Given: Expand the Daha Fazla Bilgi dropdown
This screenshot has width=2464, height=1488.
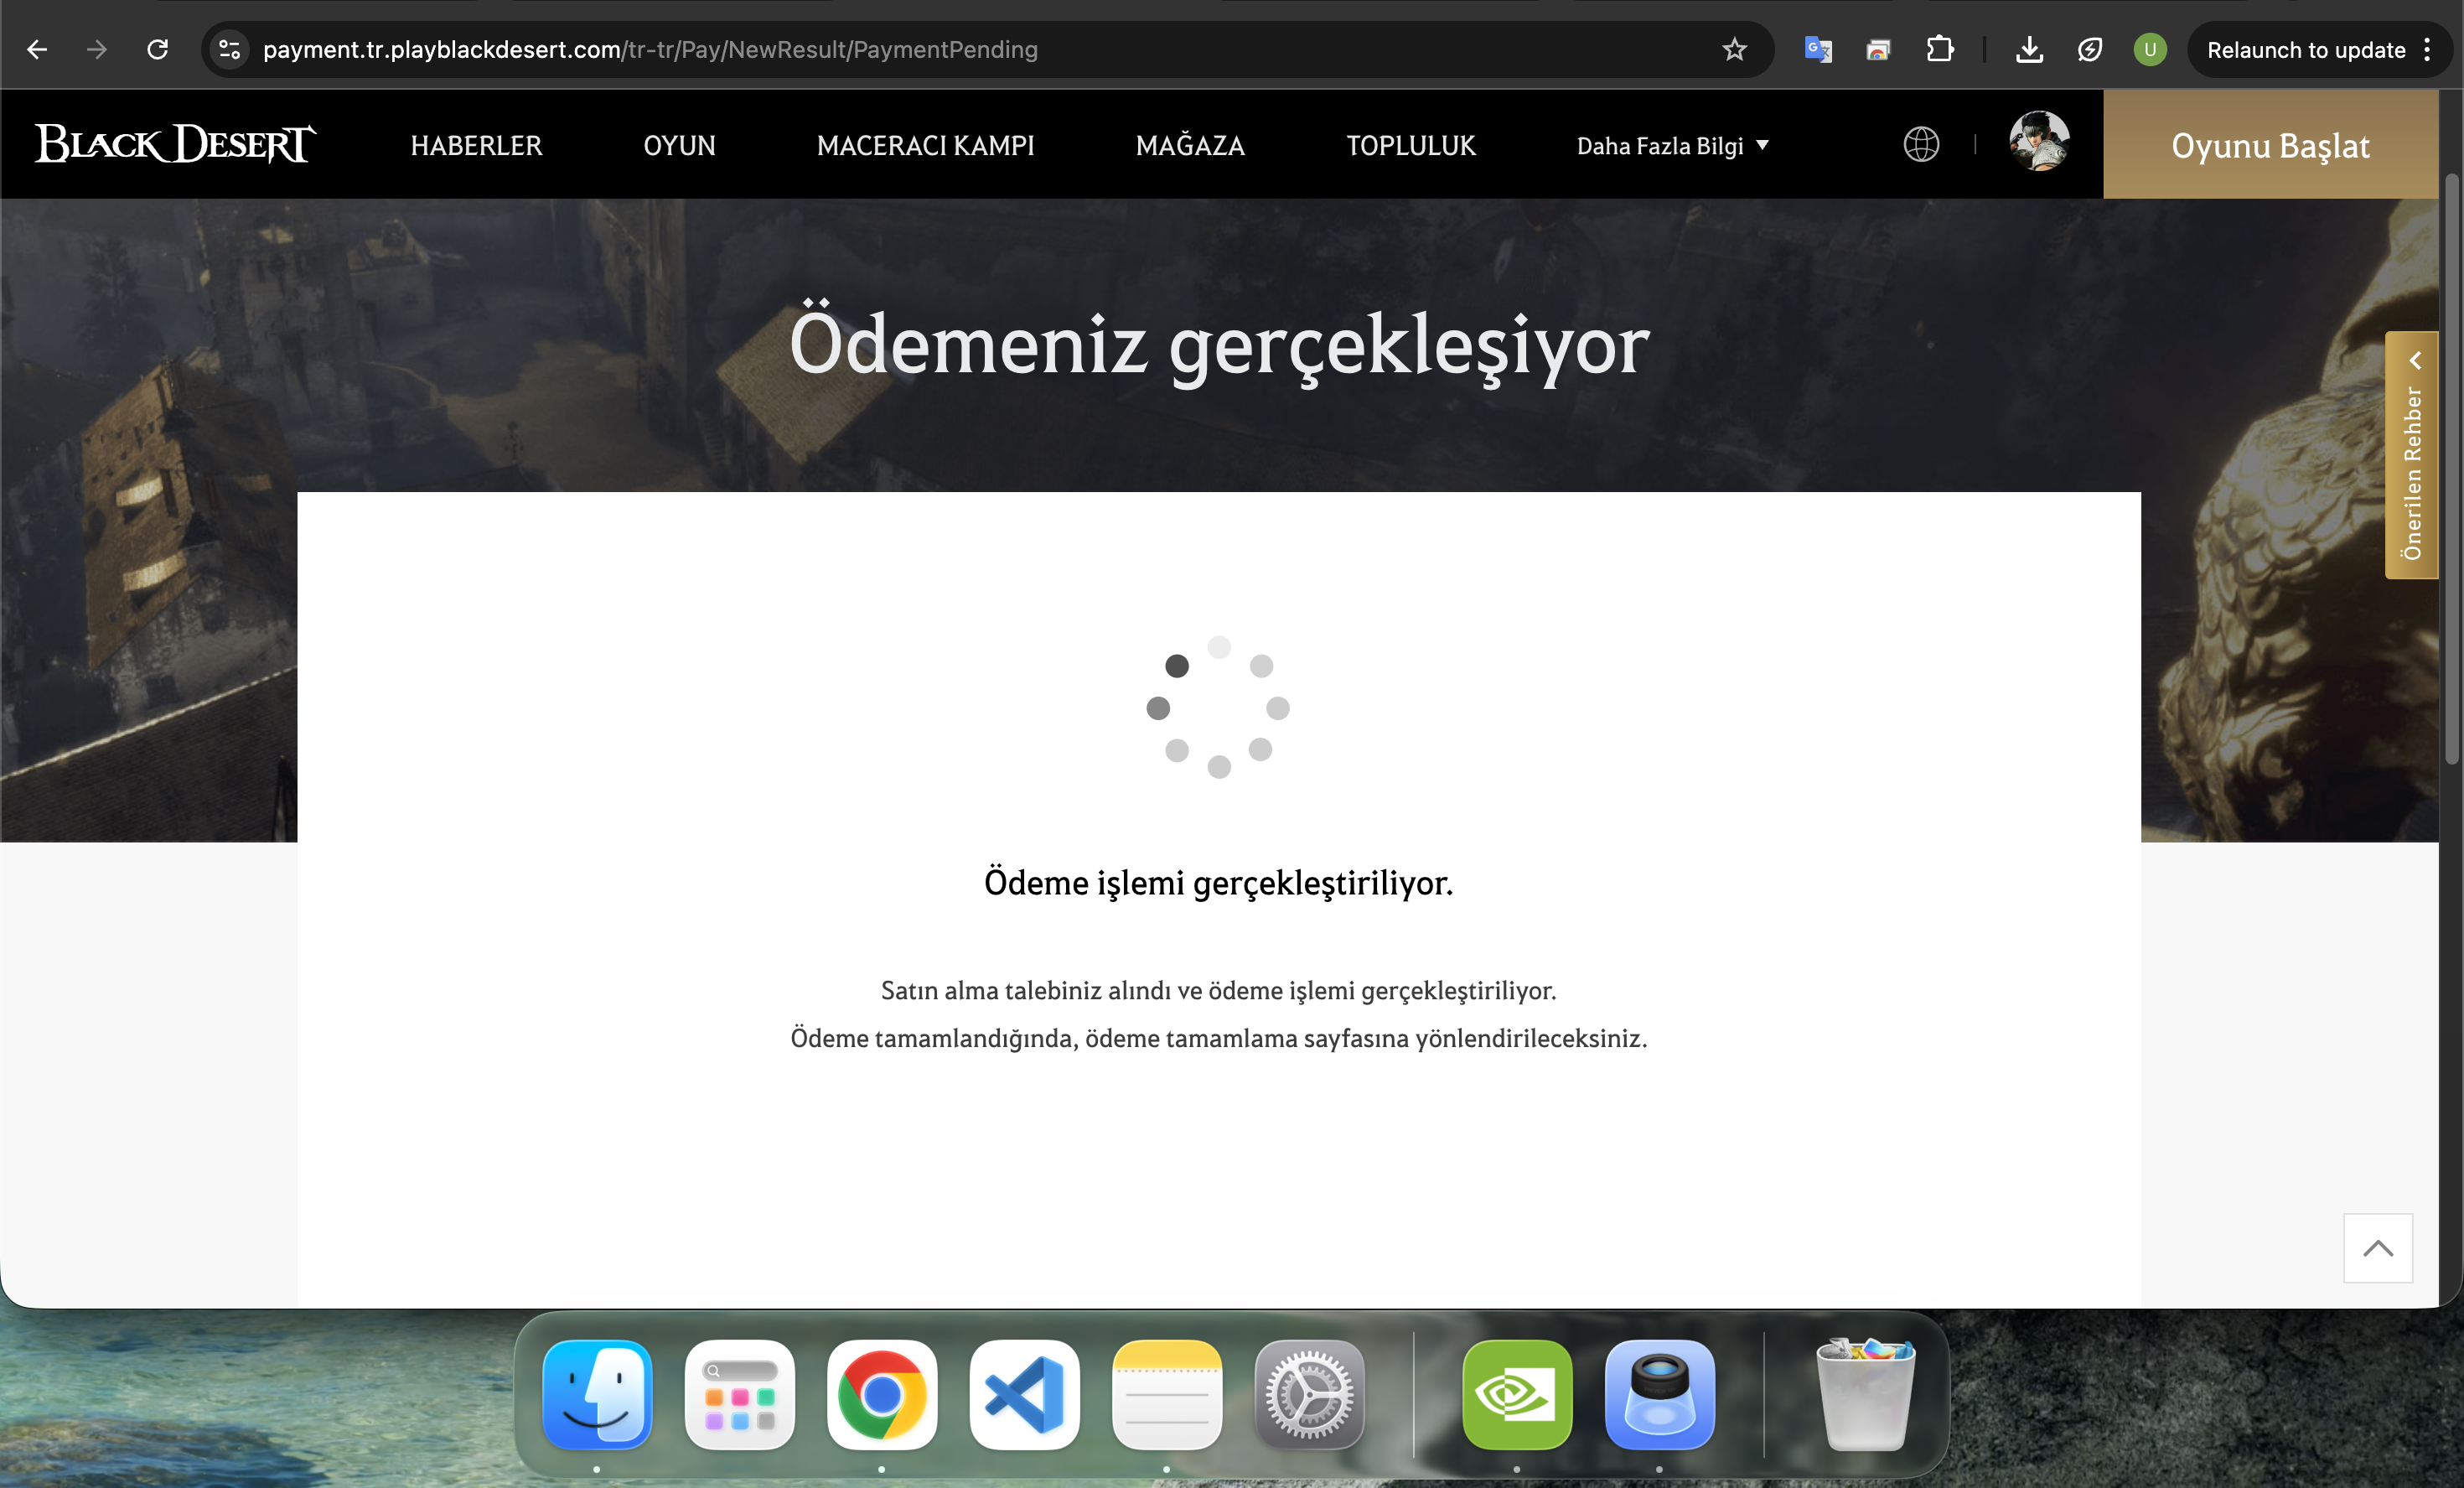Looking at the screenshot, I should click(x=1673, y=146).
